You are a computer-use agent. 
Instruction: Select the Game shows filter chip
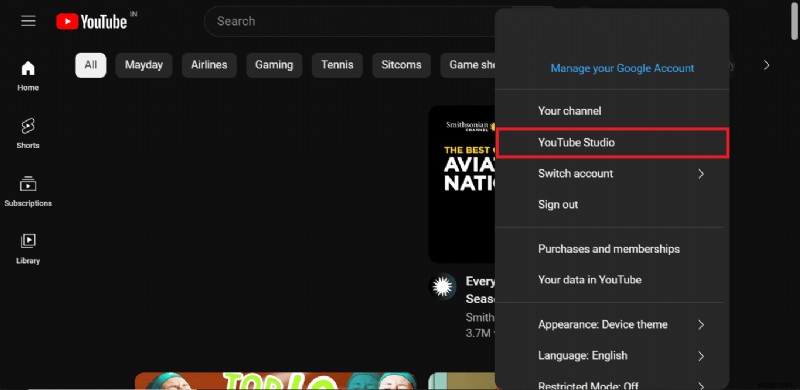point(468,65)
